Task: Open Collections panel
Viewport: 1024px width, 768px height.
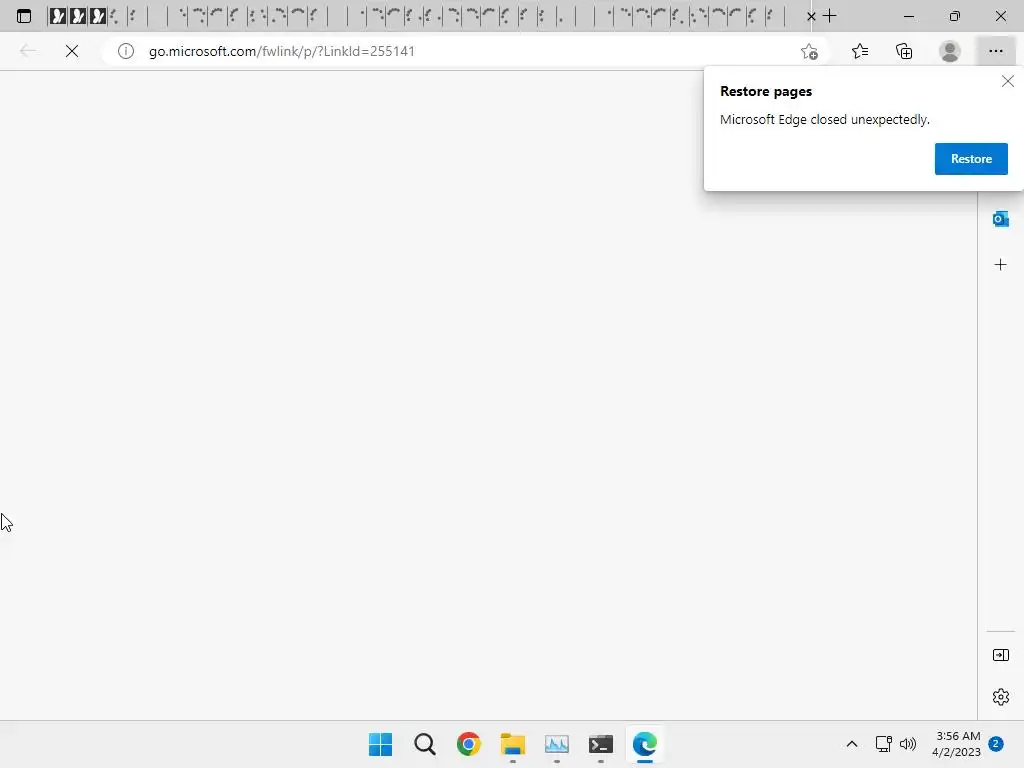Action: pyautogui.click(x=904, y=51)
